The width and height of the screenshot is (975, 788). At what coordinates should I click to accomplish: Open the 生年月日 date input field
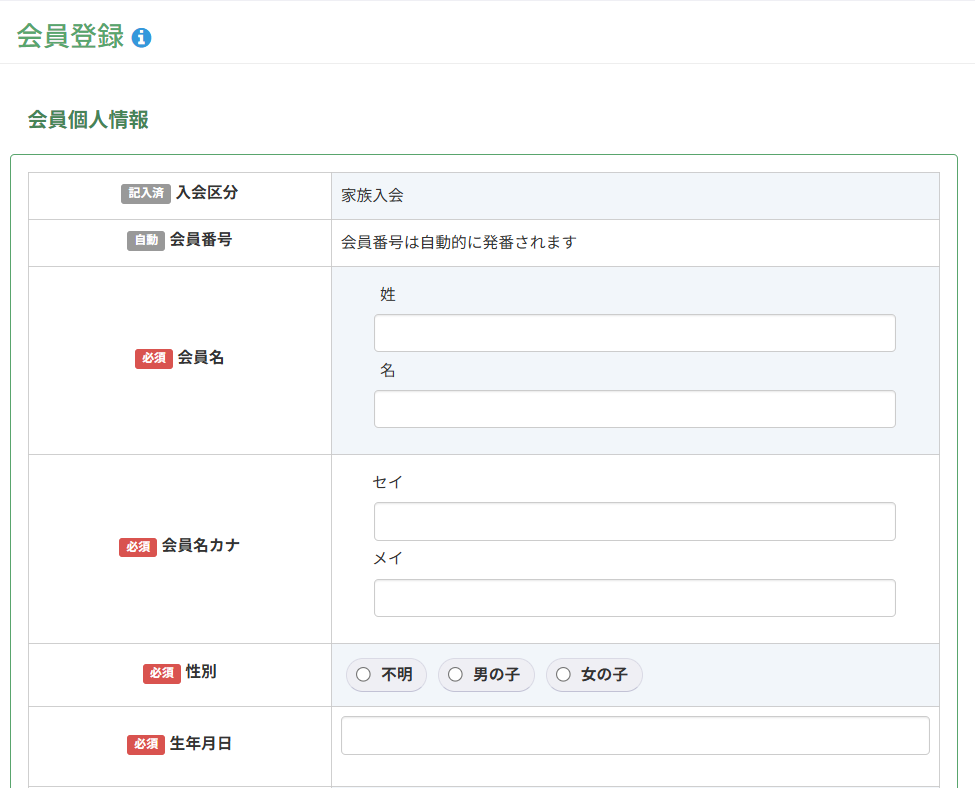pyautogui.click(x=634, y=735)
